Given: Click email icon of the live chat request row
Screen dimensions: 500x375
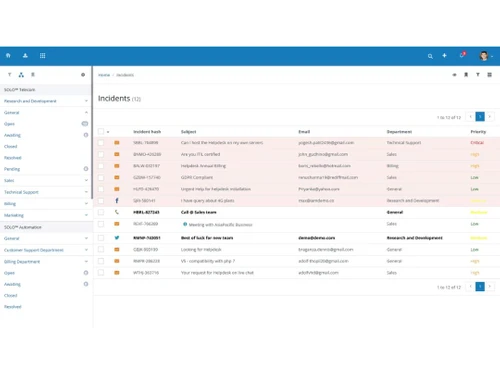Looking at the screenshot, I should pos(117,273).
